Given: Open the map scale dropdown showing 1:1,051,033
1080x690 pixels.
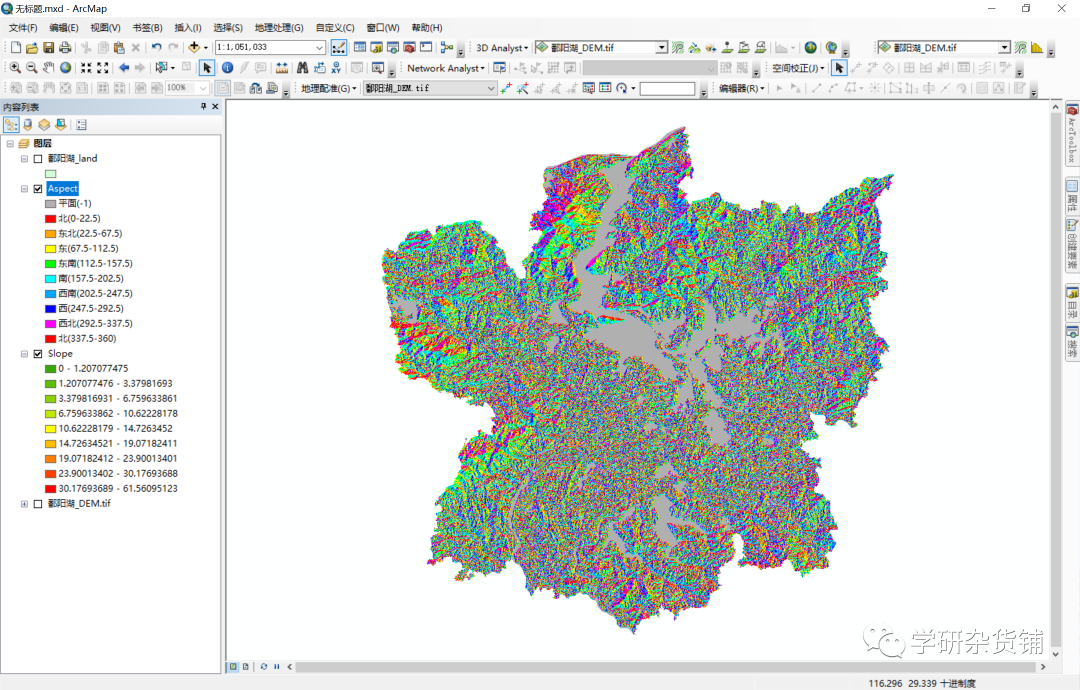Looking at the screenshot, I should (x=322, y=47).
